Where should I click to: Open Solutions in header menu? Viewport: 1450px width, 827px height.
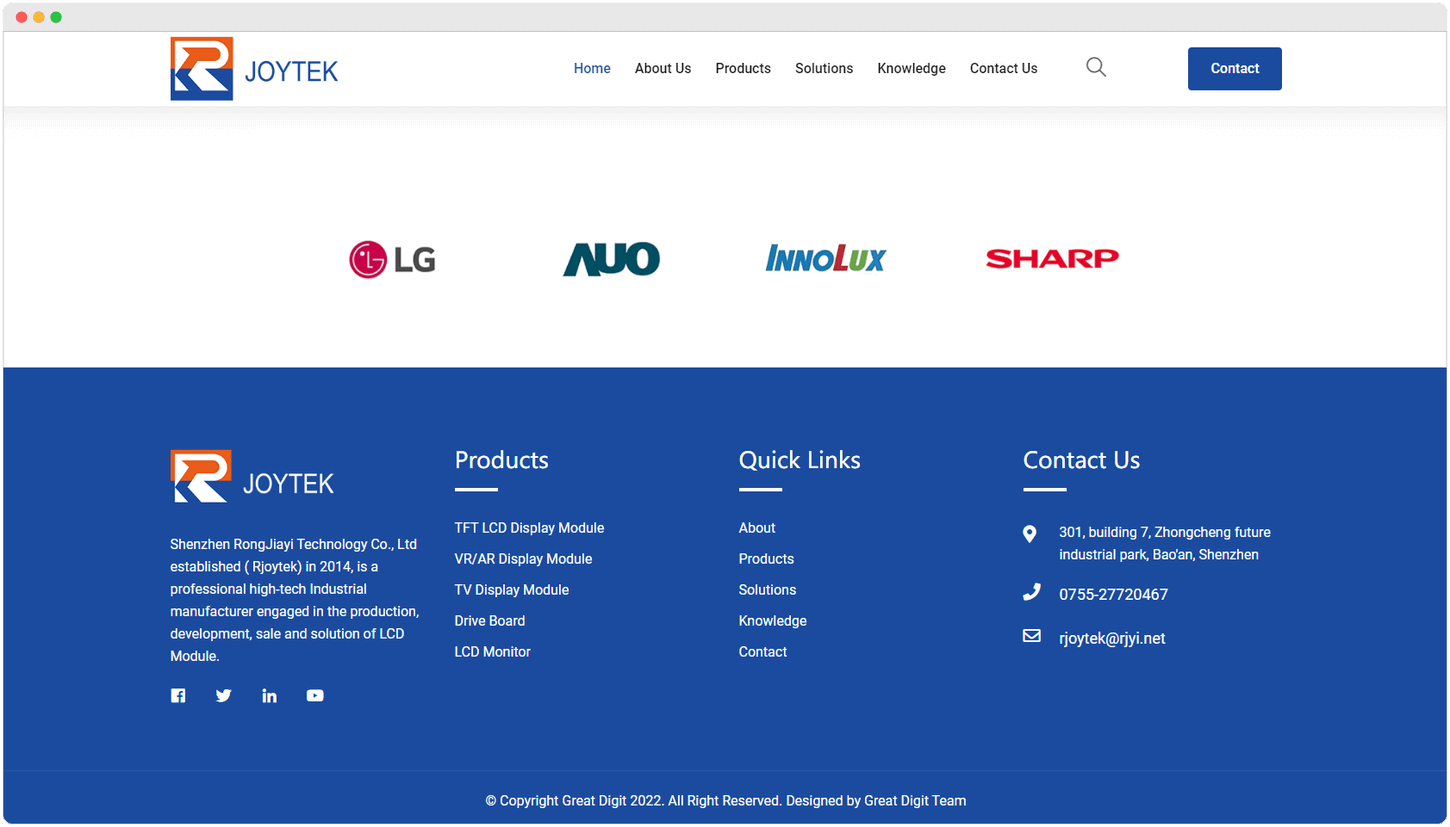pos(824,69)
